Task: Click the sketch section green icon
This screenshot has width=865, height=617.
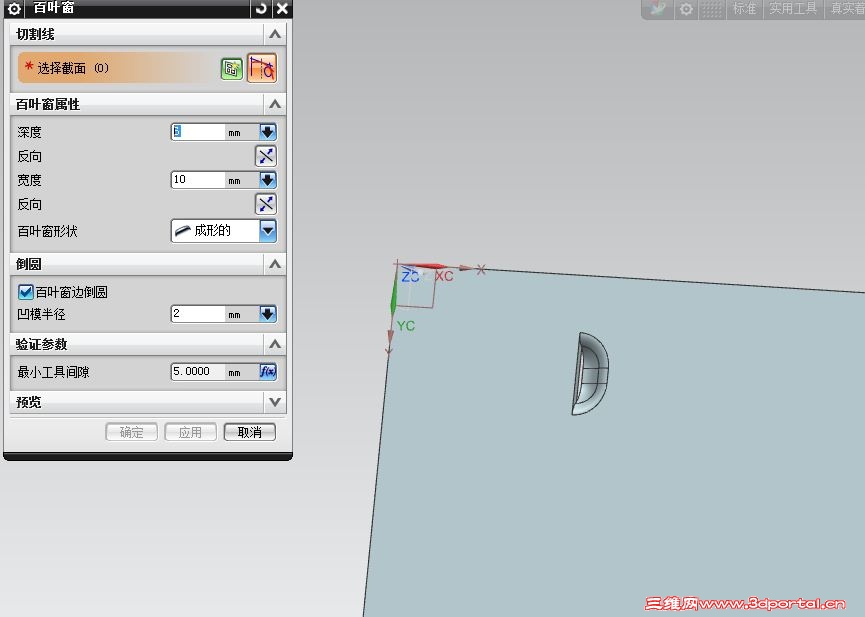Action: click(232, 68)
